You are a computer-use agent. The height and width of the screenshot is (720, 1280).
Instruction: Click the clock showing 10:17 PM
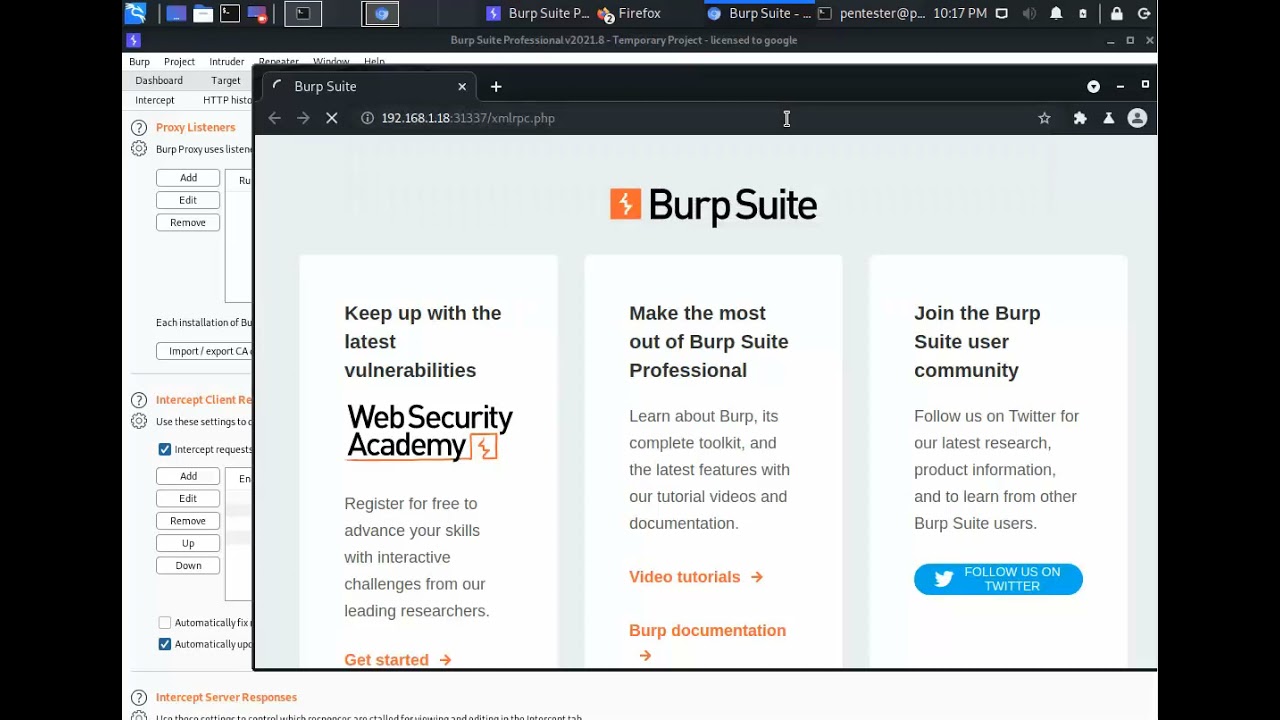point(960,14)
